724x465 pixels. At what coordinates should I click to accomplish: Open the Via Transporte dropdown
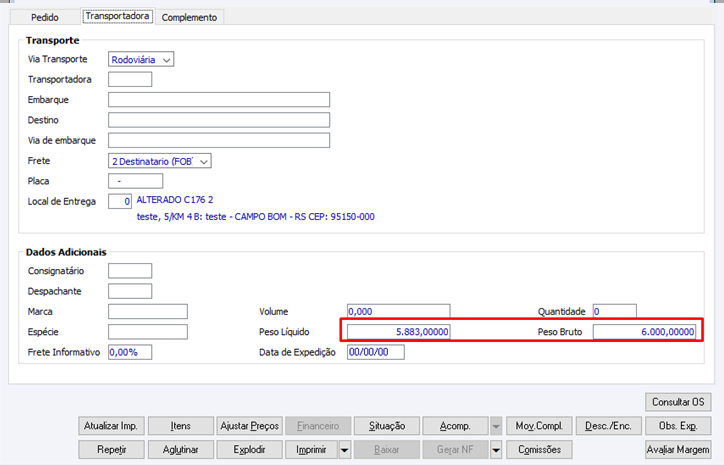[141, 59]
